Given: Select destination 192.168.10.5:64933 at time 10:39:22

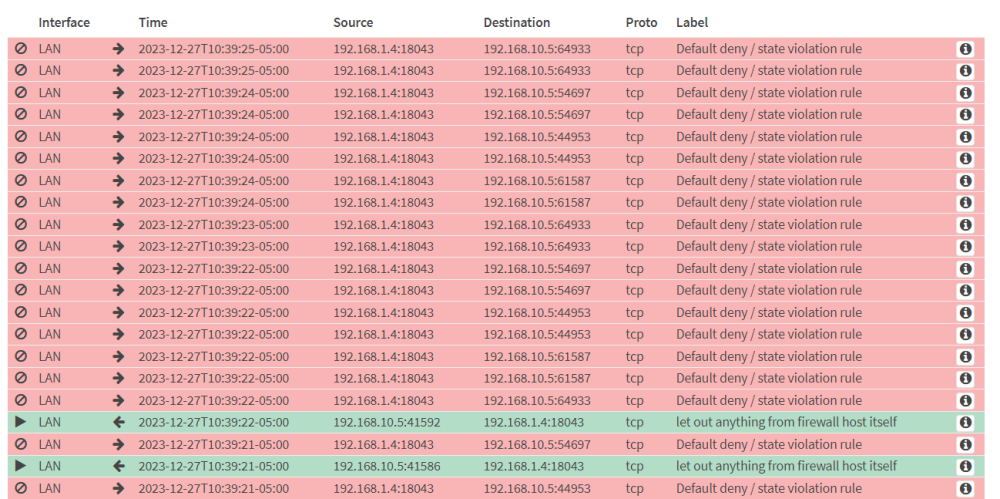Looking at the screenshot, I should (537, 400).
